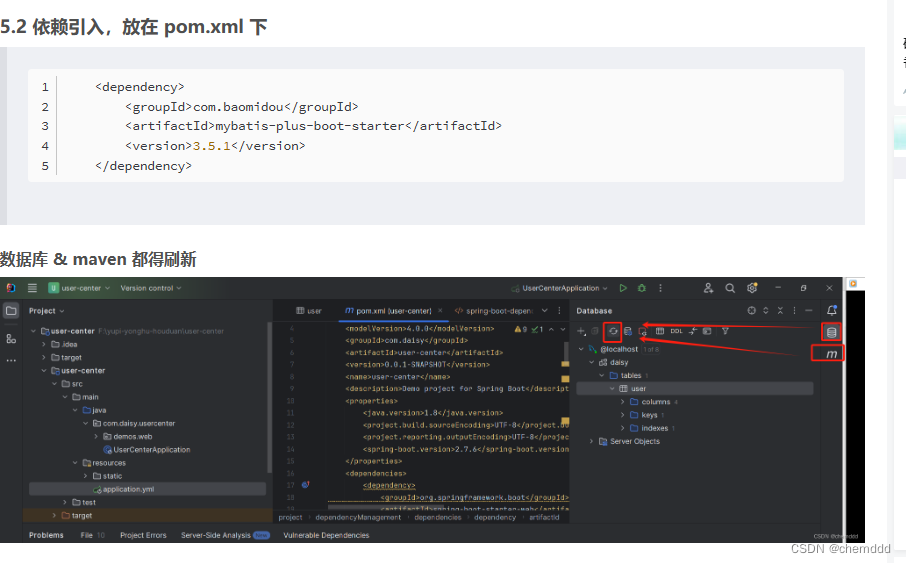Expand the columns folder in Database tree
The image size is (906, 563).
point(623,402)
